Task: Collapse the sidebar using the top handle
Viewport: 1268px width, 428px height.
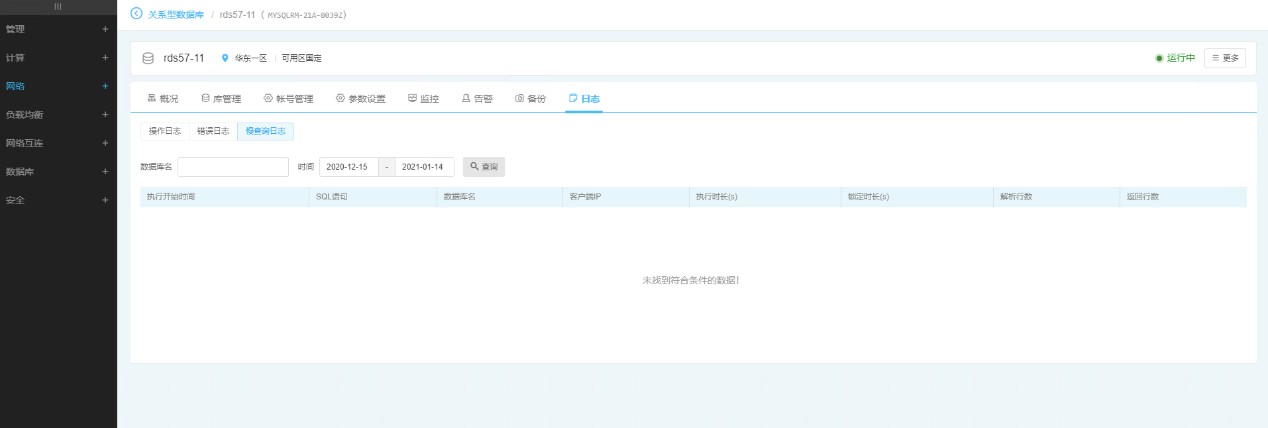Action: click(58, 6)
